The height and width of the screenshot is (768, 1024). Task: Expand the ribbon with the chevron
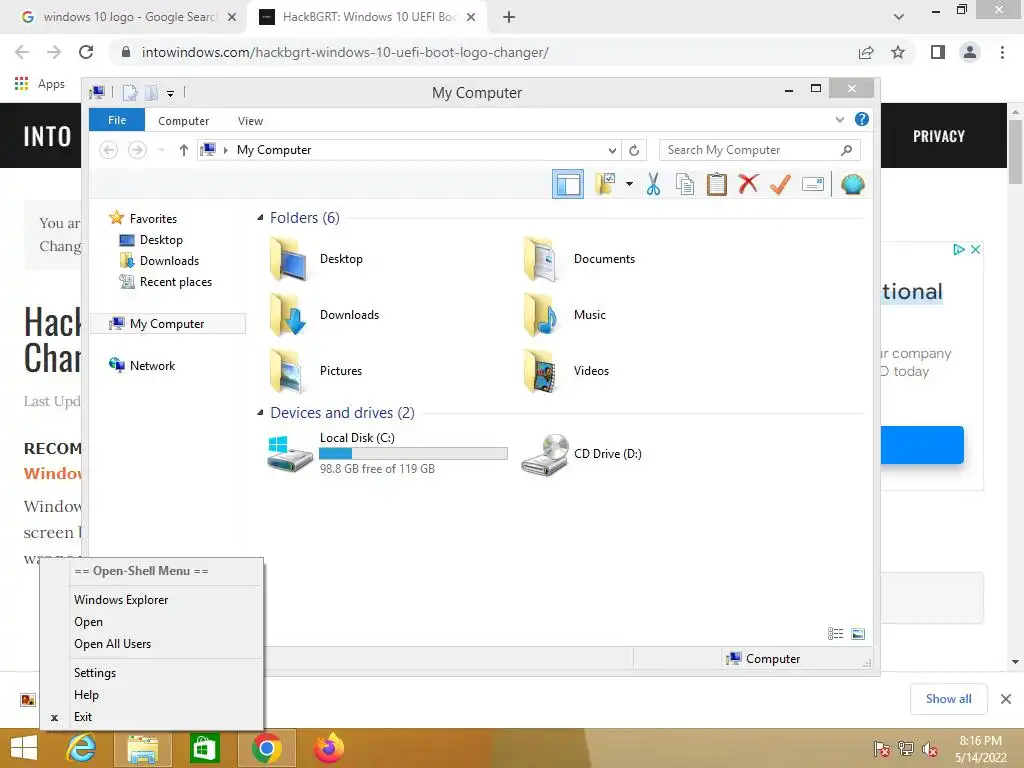[840, 120]
